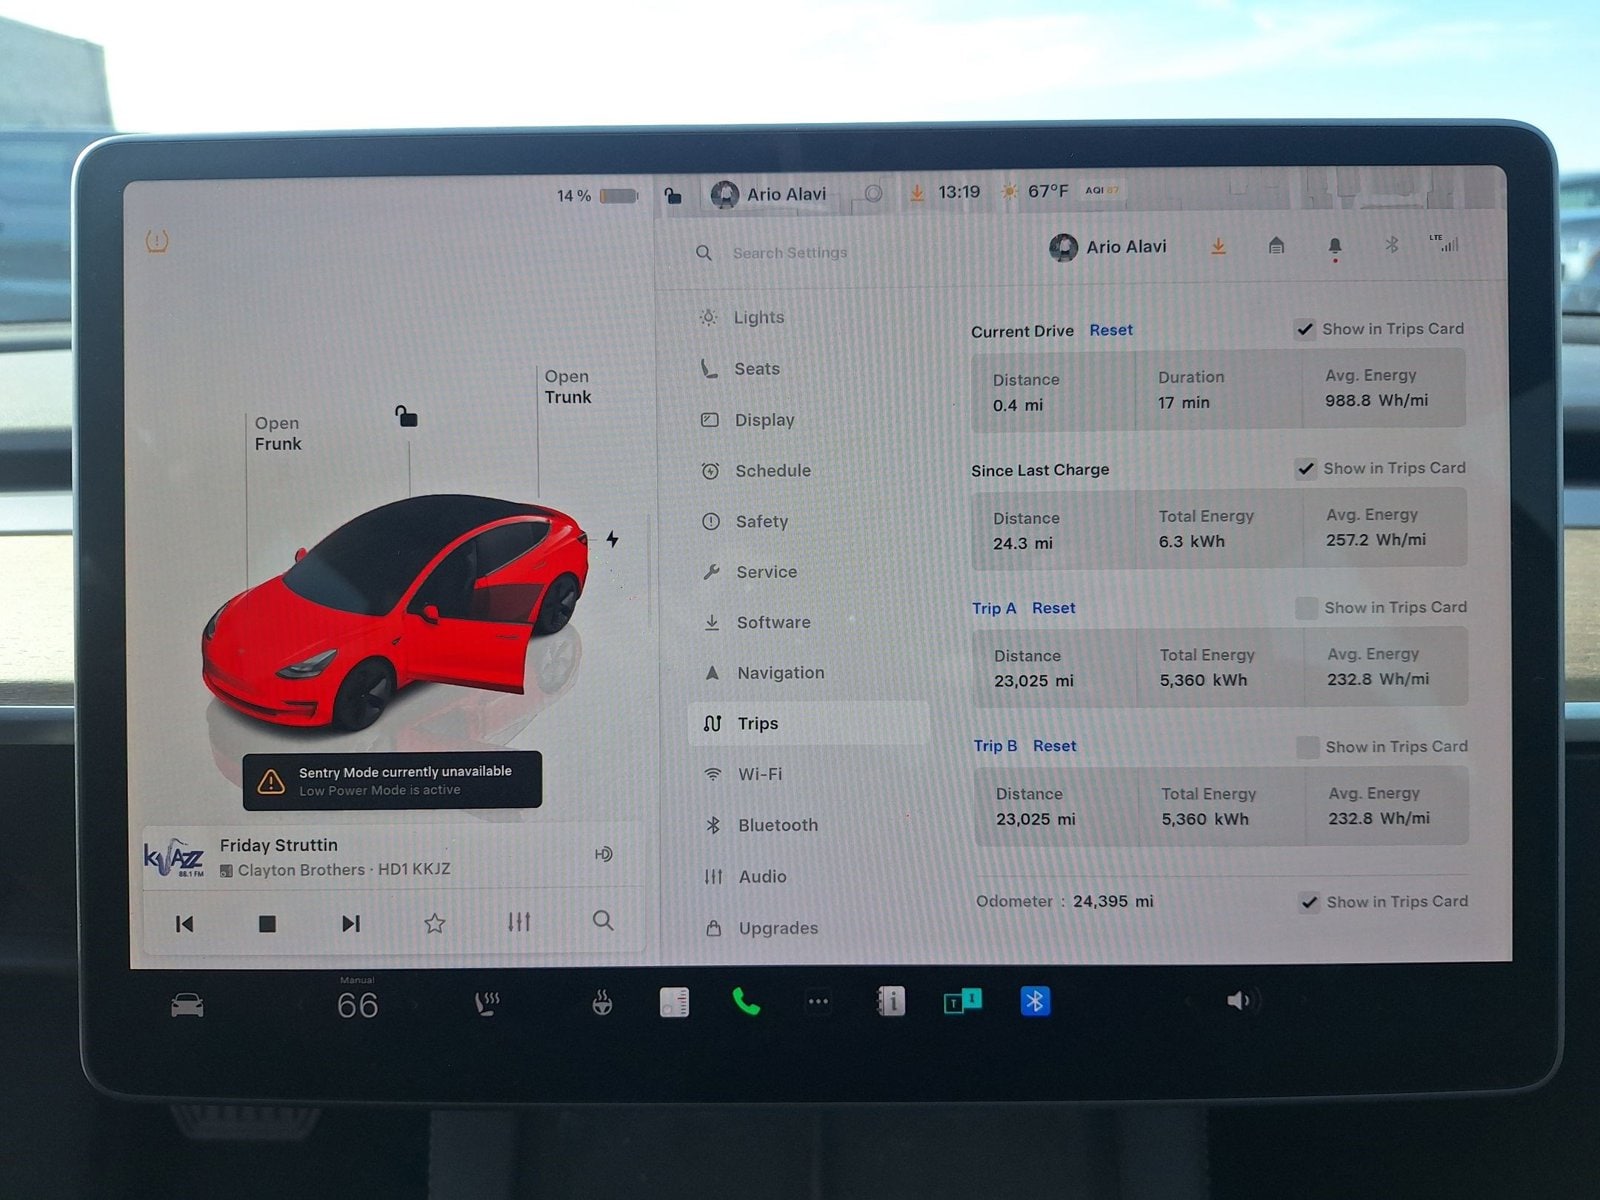Tap the phone icon in bottom bar
This screenshot has width=1600, height=1200.
point(746,1001)
